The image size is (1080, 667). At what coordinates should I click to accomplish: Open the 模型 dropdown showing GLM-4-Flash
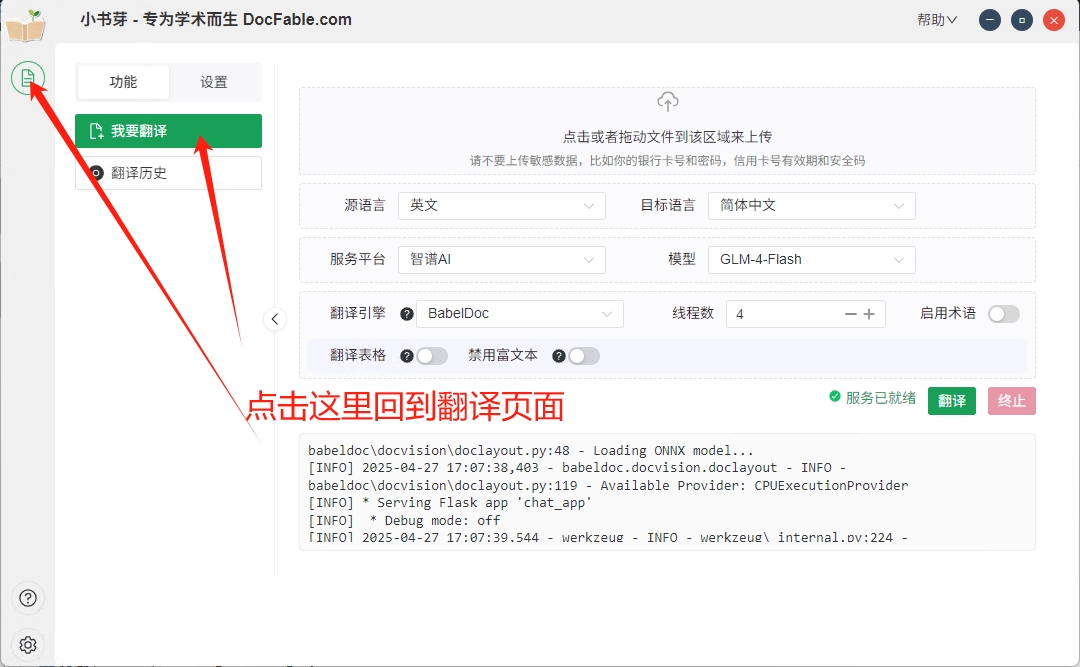(x=811, y=259)
